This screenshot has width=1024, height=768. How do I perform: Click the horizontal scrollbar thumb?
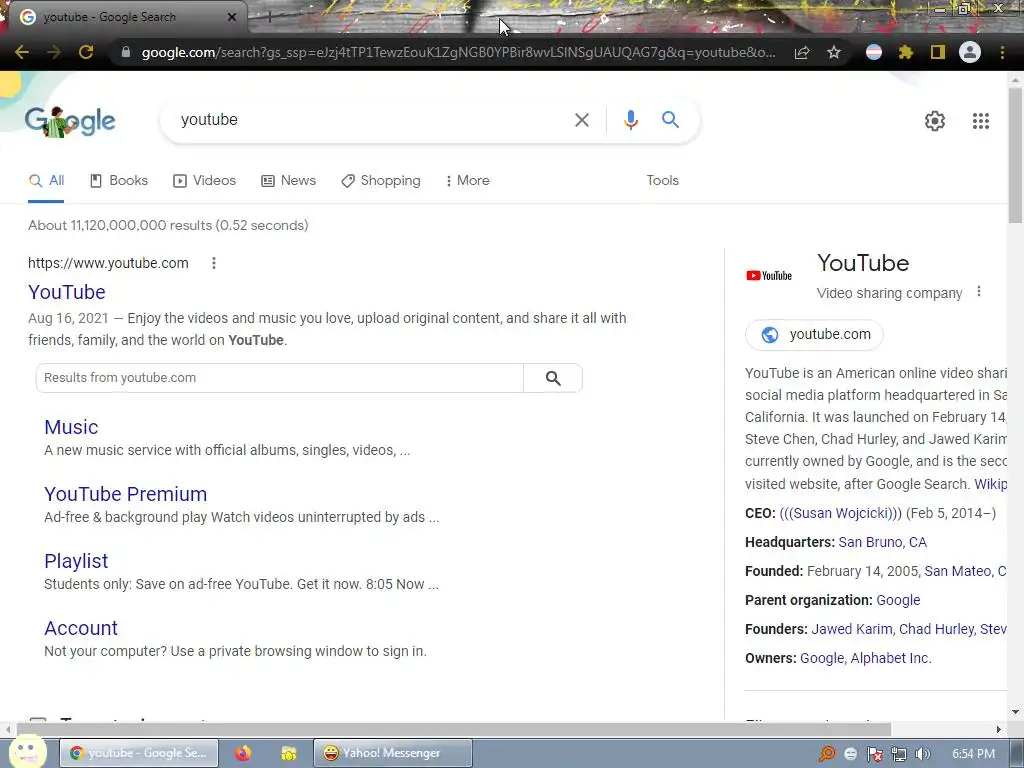453,729
